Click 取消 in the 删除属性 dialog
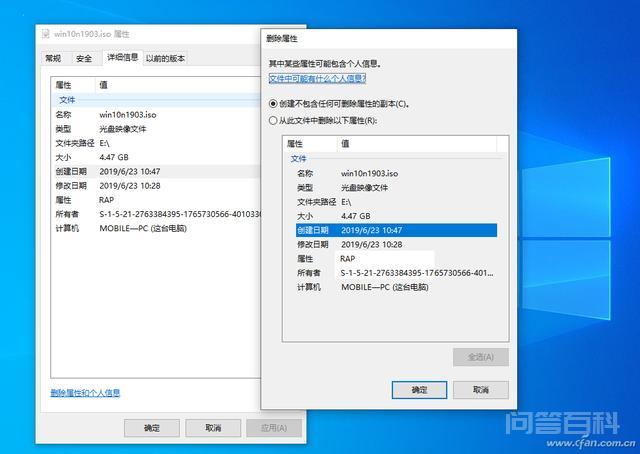Screen dimensions: 640x454 click(481, 390)
